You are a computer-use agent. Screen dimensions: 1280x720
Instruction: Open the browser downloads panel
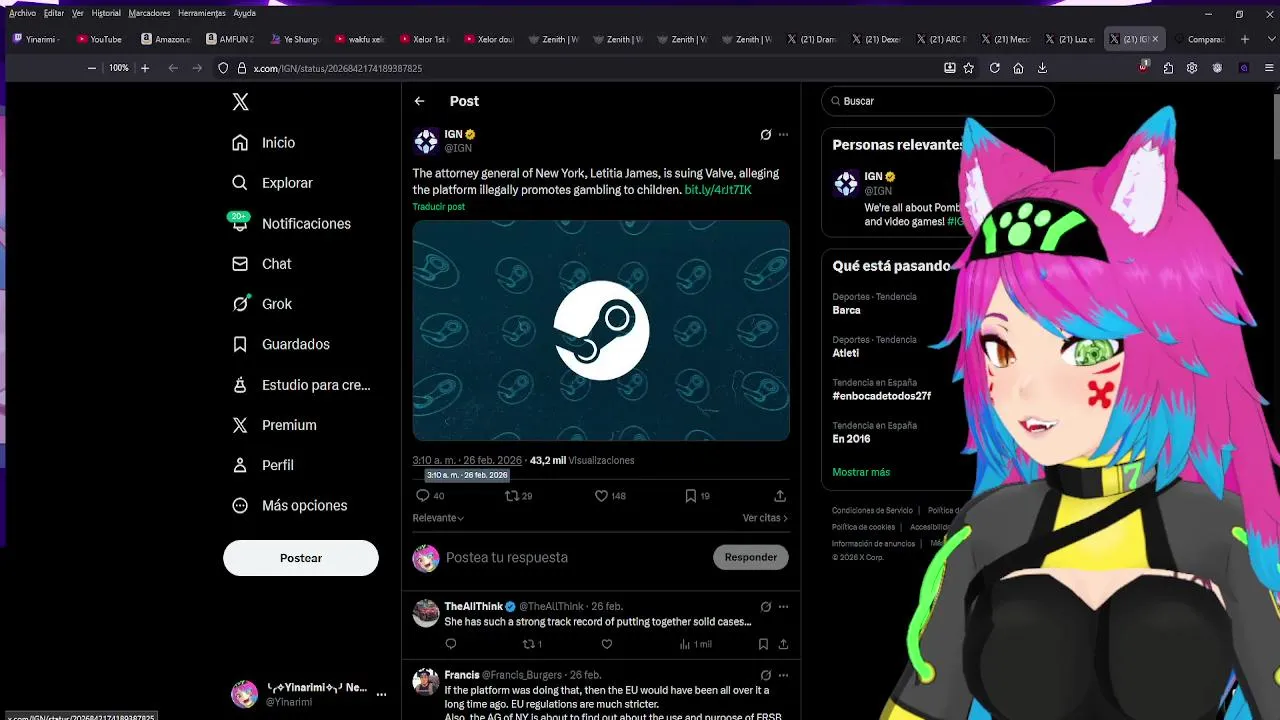[x=1042, y=68]
